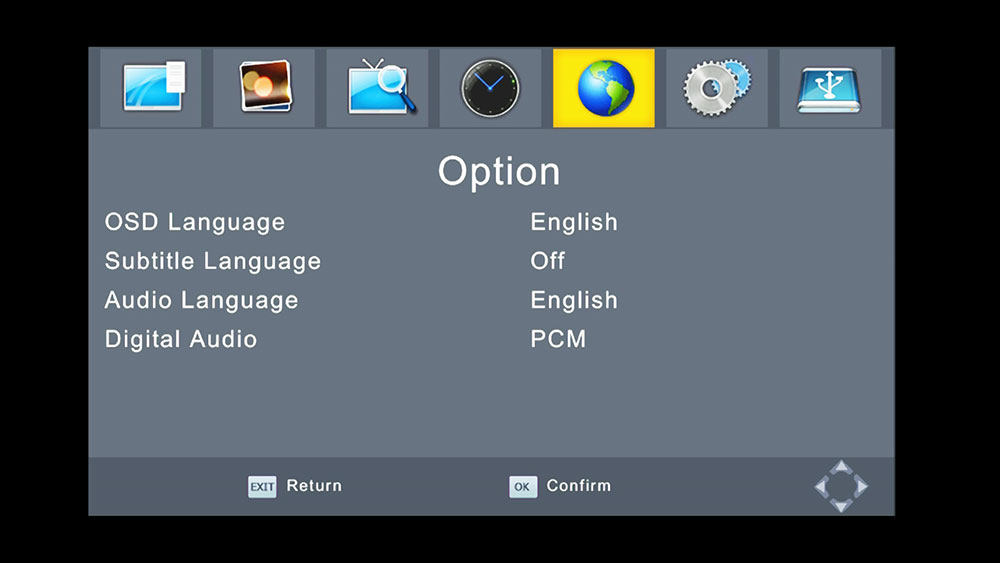The width and height of the screenshot is (1000, 563).
Task: Click the Return label
Action: click(314, 485)
